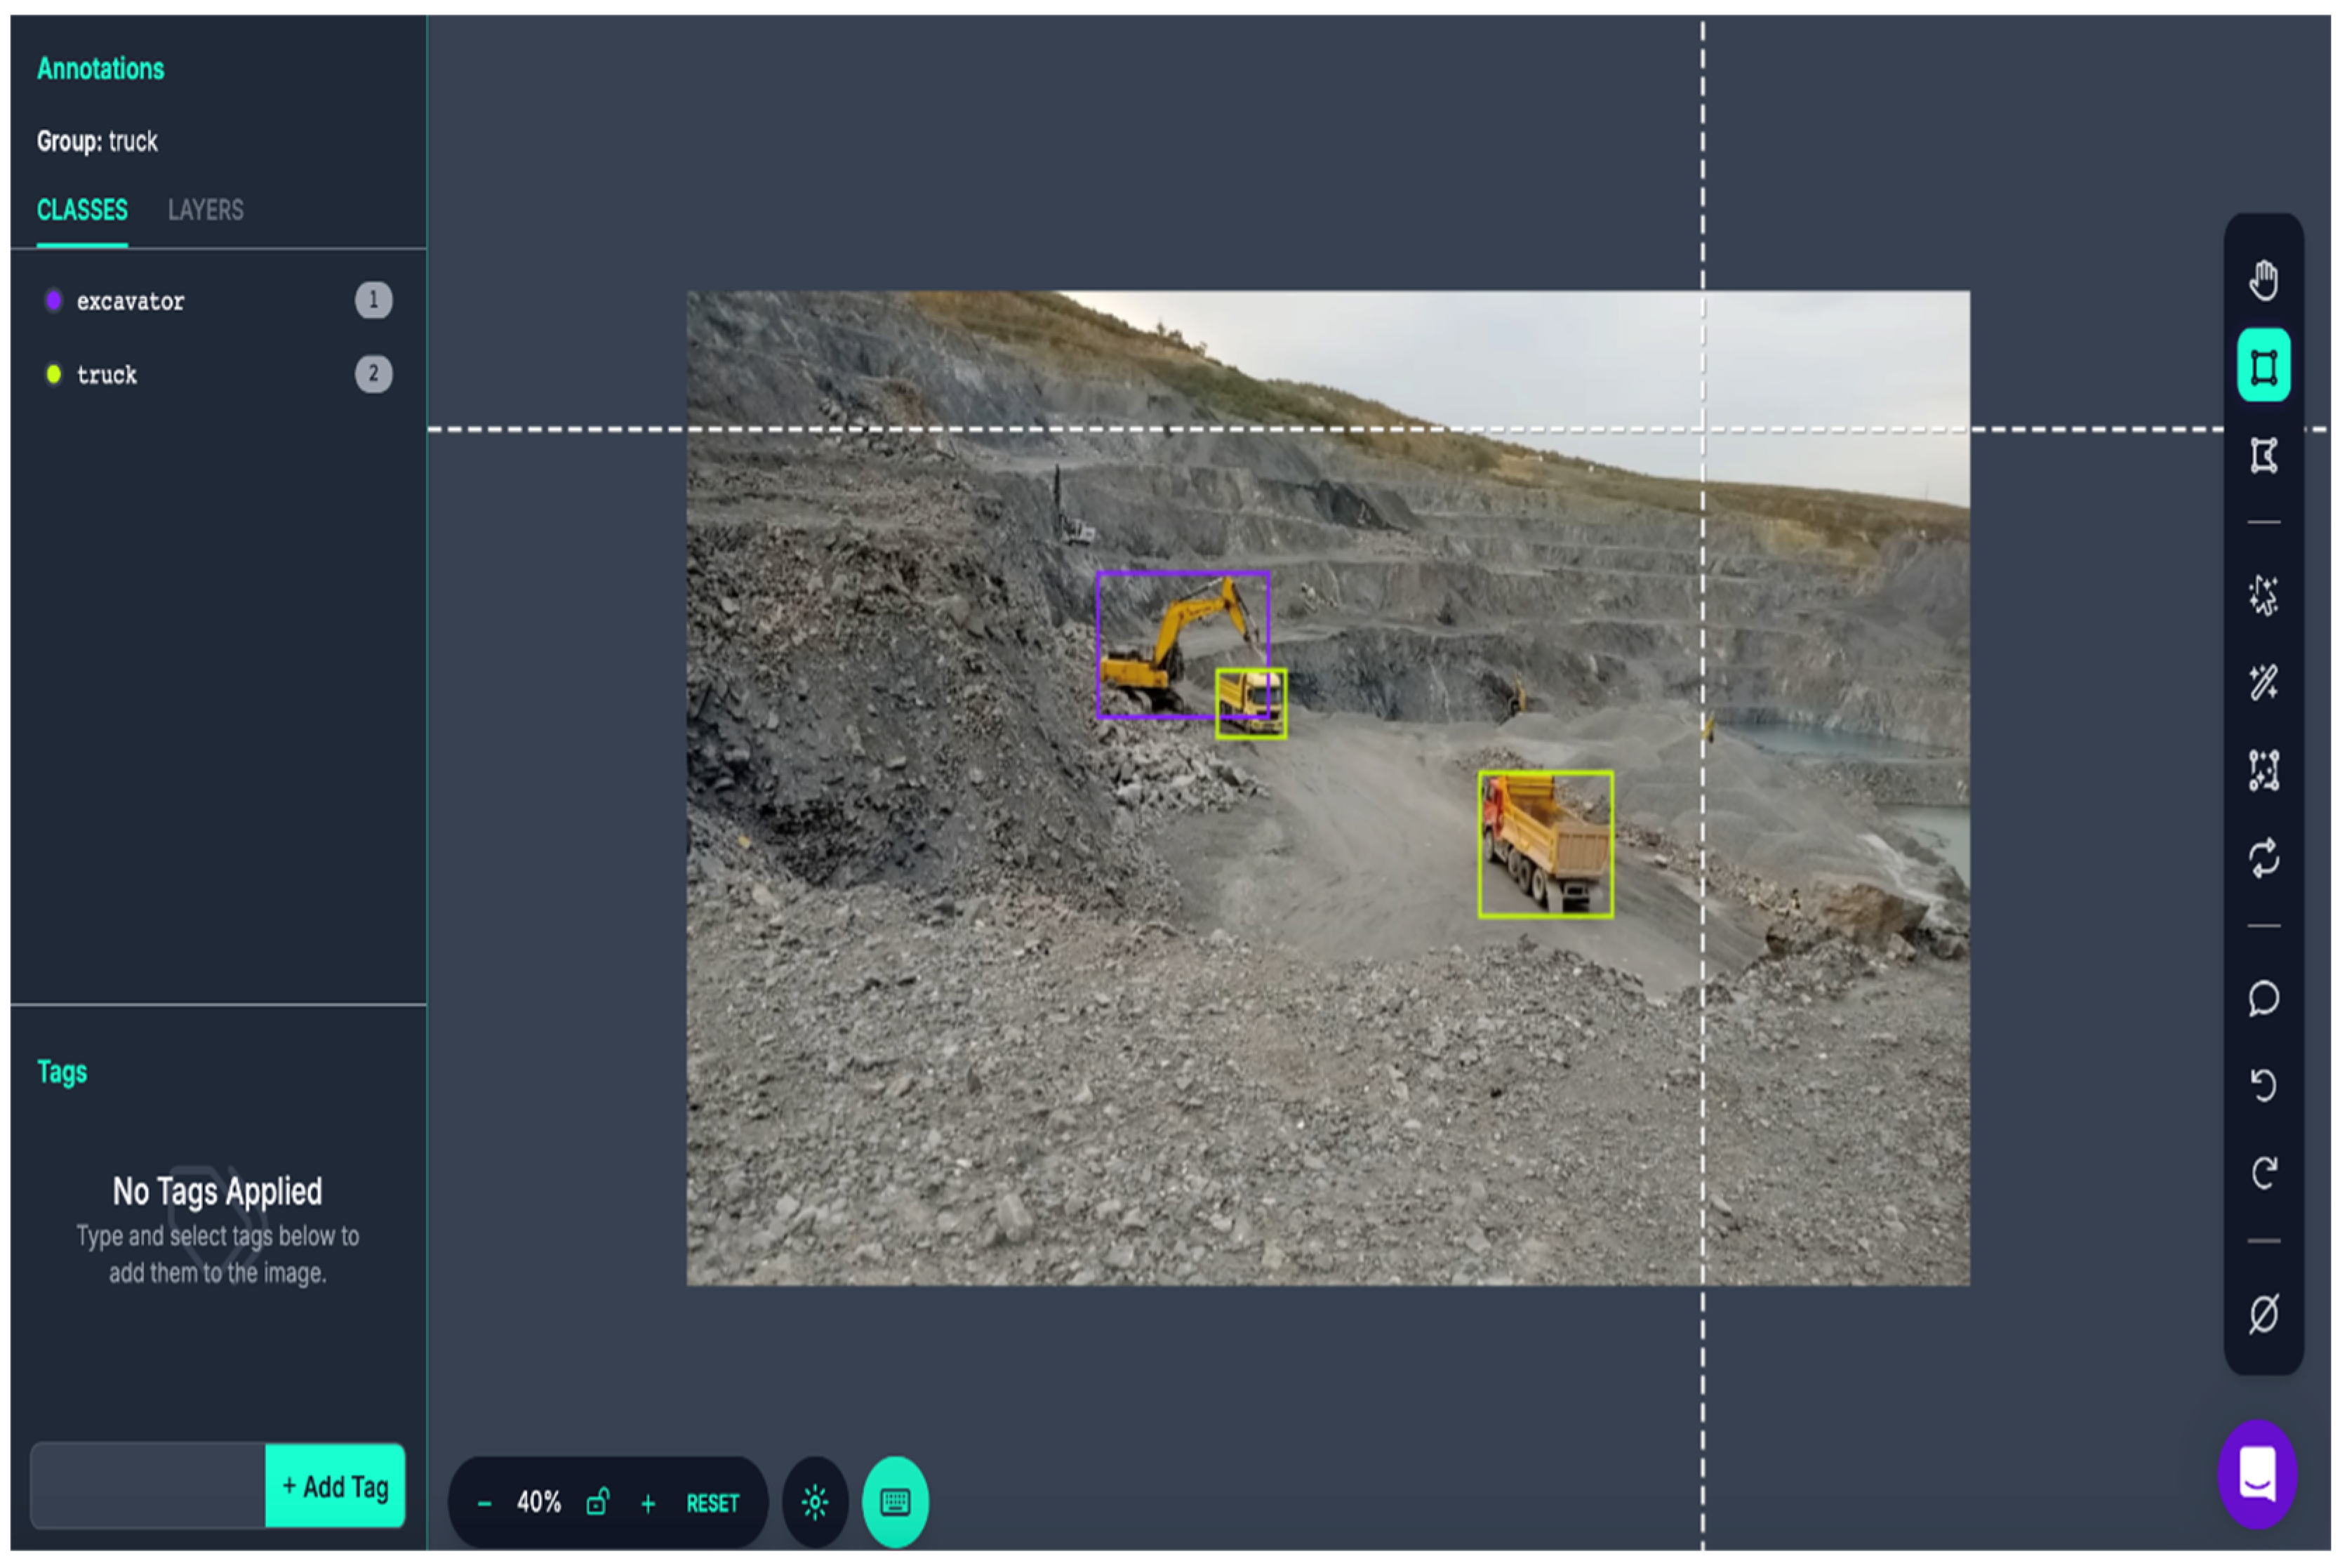This screenshot has width=2340, height=1568.
Task: Toggle keyboard shortcuts panel button
Action: [x=894, y=1502]
